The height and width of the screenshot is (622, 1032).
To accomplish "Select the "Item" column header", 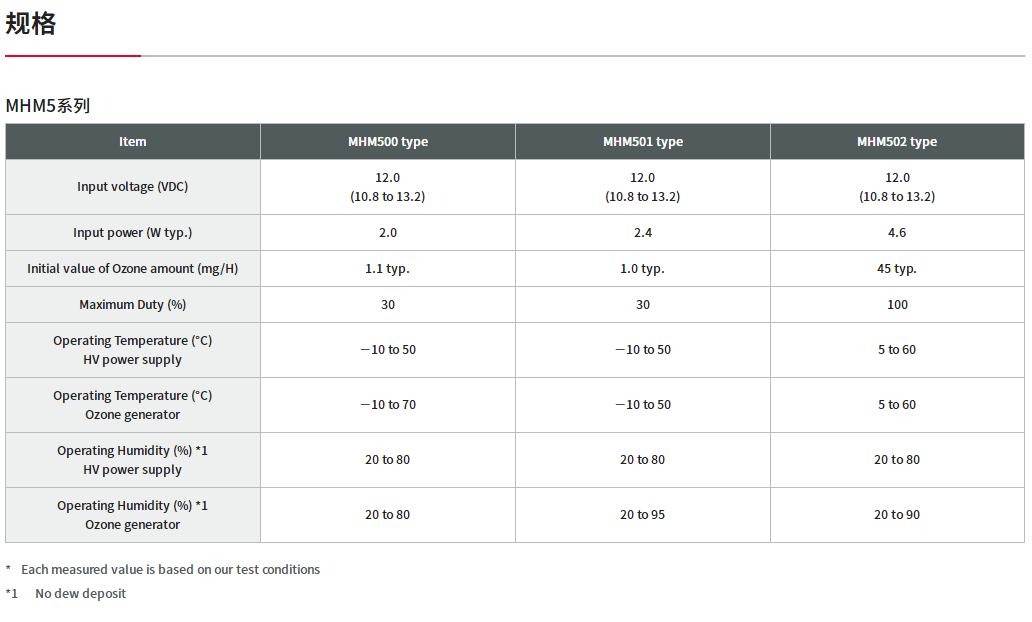I will click(133, 142).
